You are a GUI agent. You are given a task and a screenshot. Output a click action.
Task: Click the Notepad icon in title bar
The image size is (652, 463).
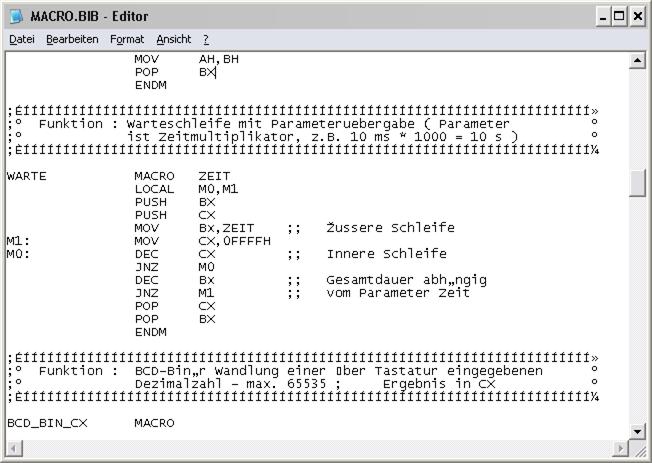[15, 16]
